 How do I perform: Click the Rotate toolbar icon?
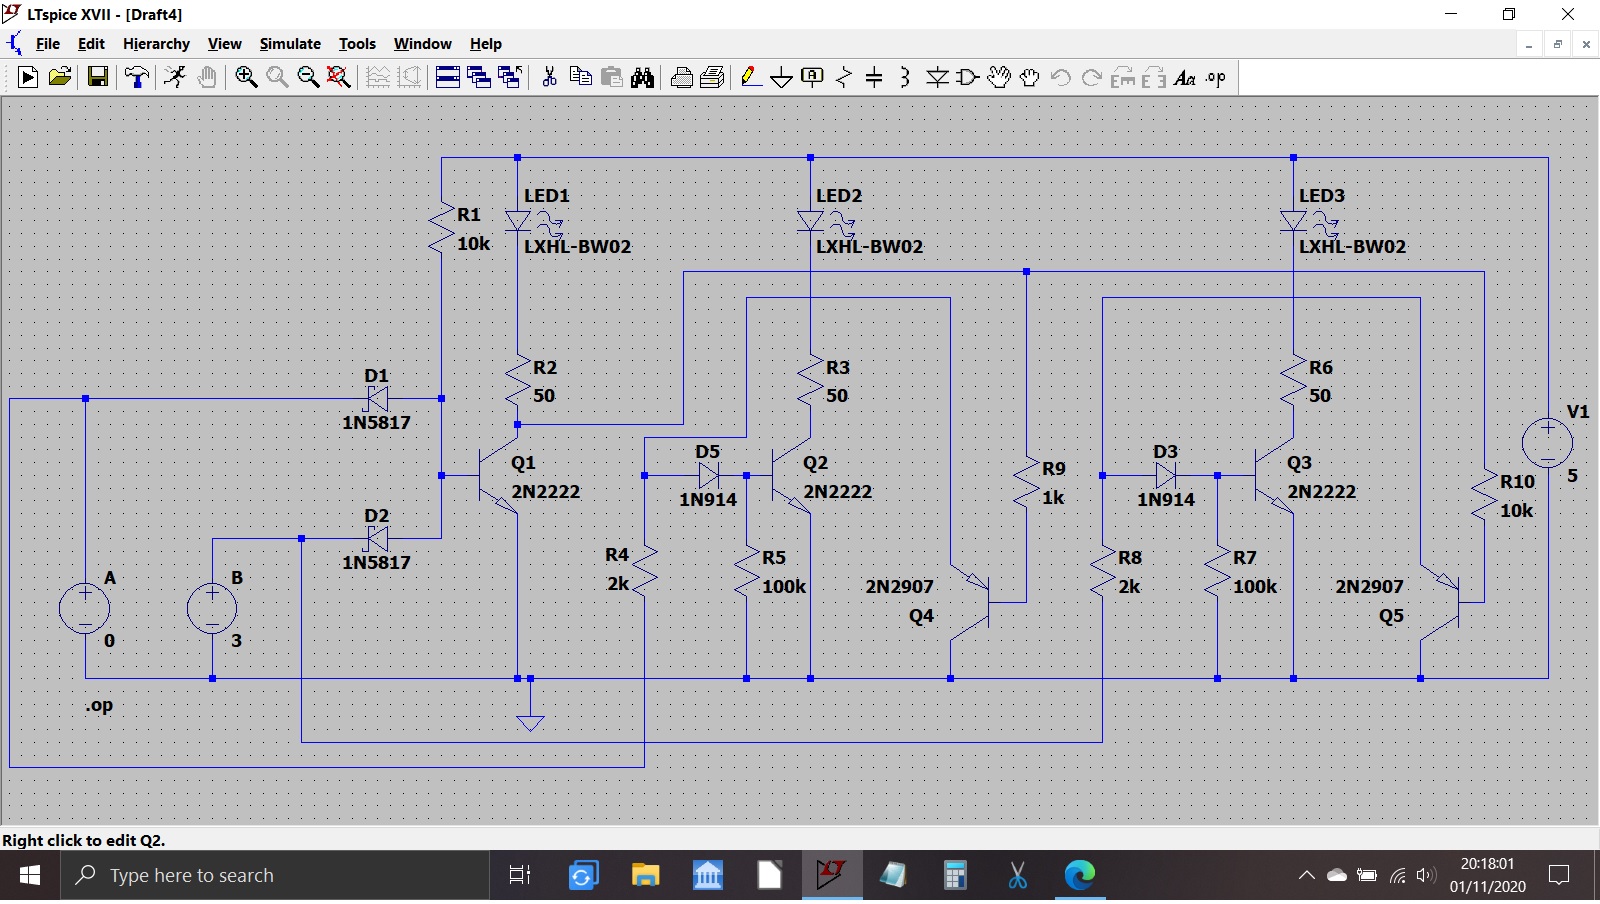coord(1123,77)
